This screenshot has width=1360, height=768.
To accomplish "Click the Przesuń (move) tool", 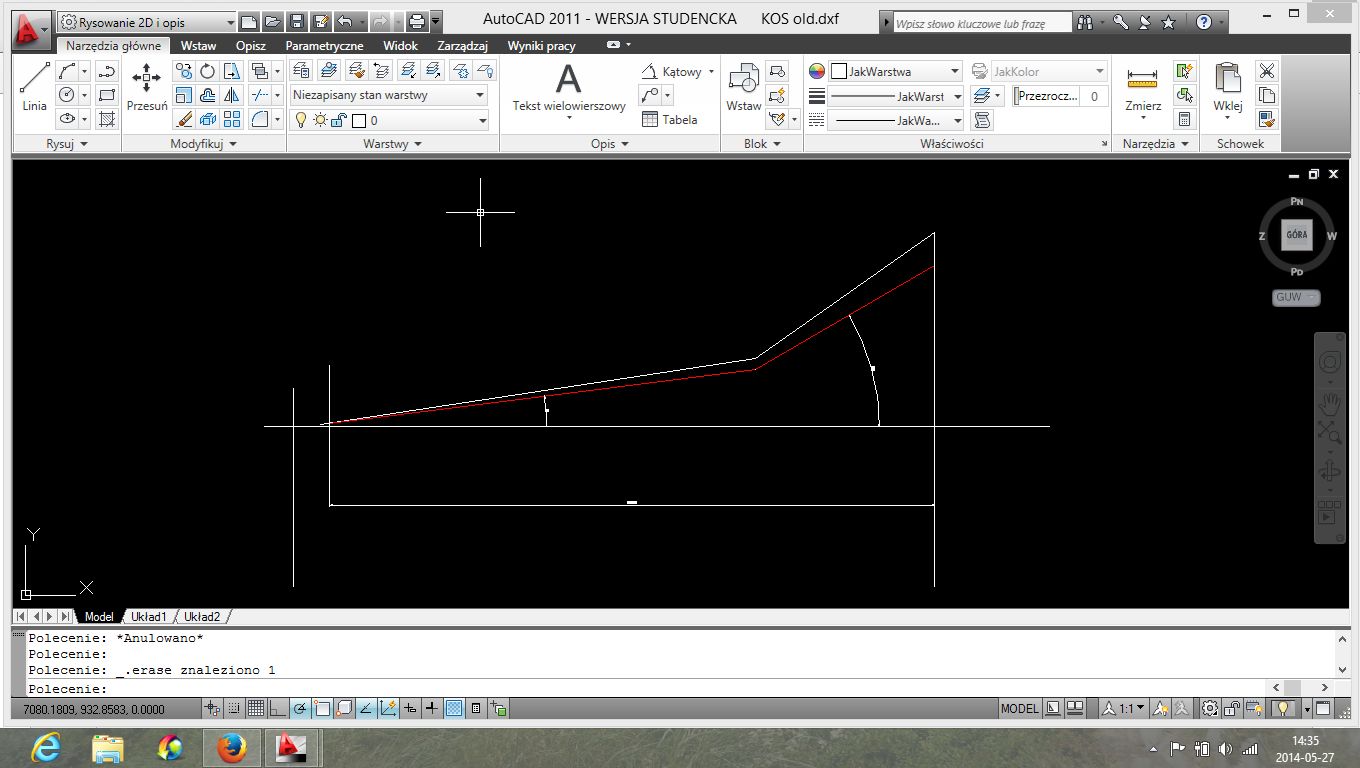I will (147, 87).
